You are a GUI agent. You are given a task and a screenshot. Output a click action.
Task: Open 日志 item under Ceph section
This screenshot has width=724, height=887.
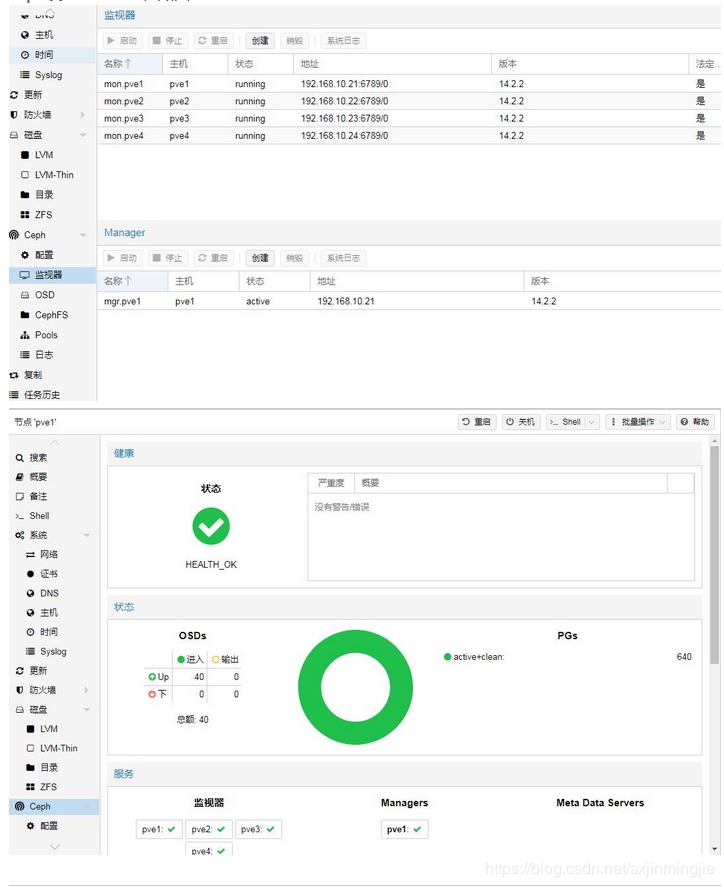tap(37, 355)
